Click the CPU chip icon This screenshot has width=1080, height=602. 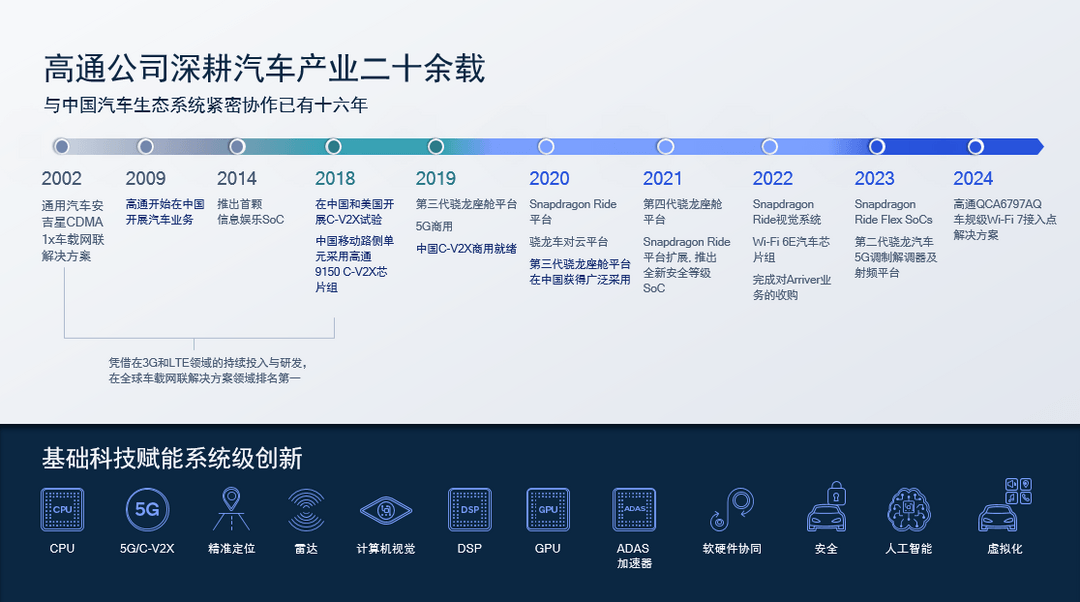pos(62,510)
